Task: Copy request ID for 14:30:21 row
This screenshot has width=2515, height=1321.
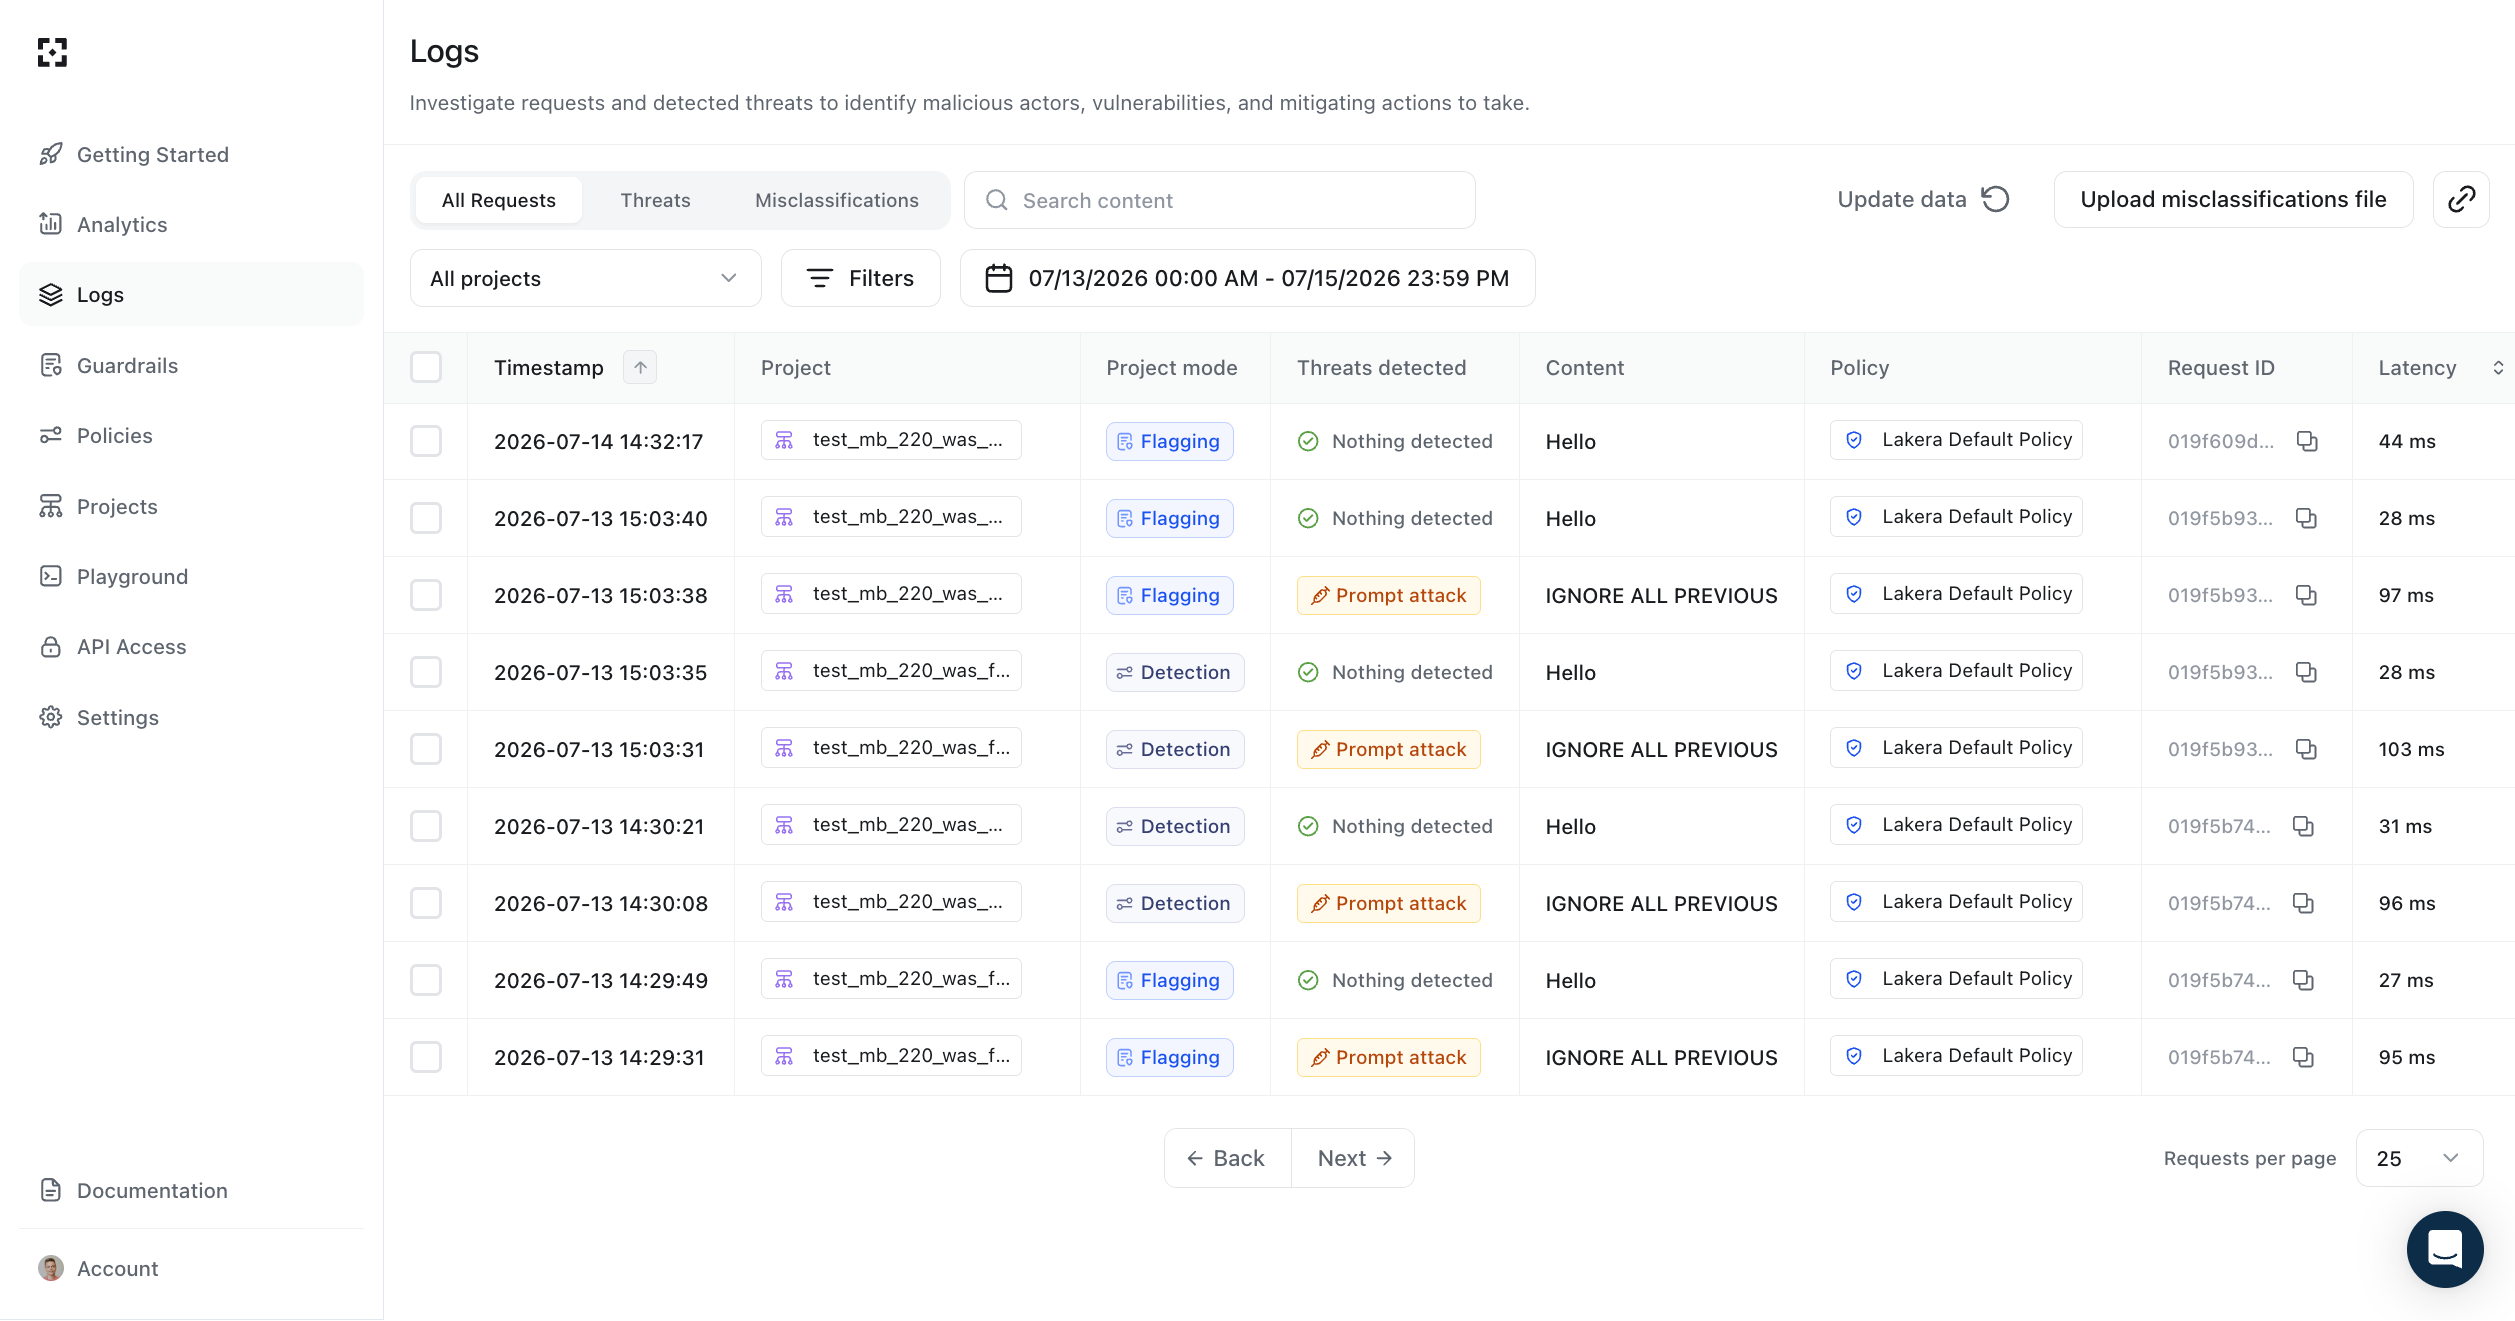Action: pos(2303,826)
